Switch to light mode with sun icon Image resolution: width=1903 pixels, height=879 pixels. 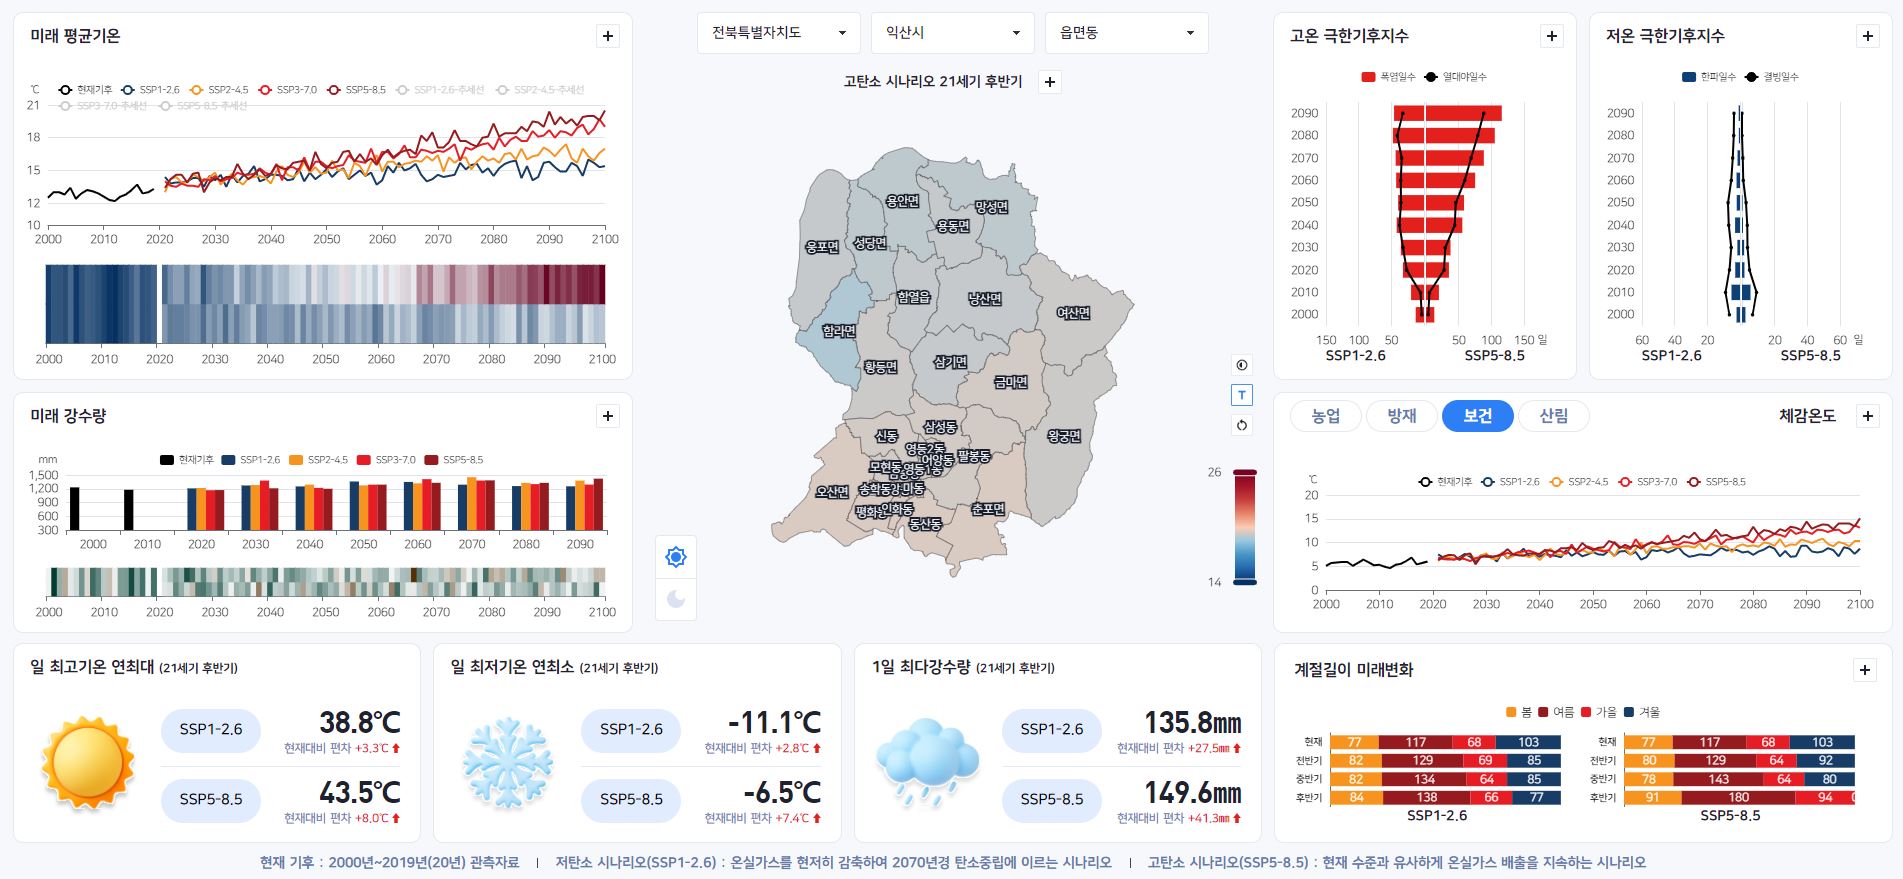(676, 557)
